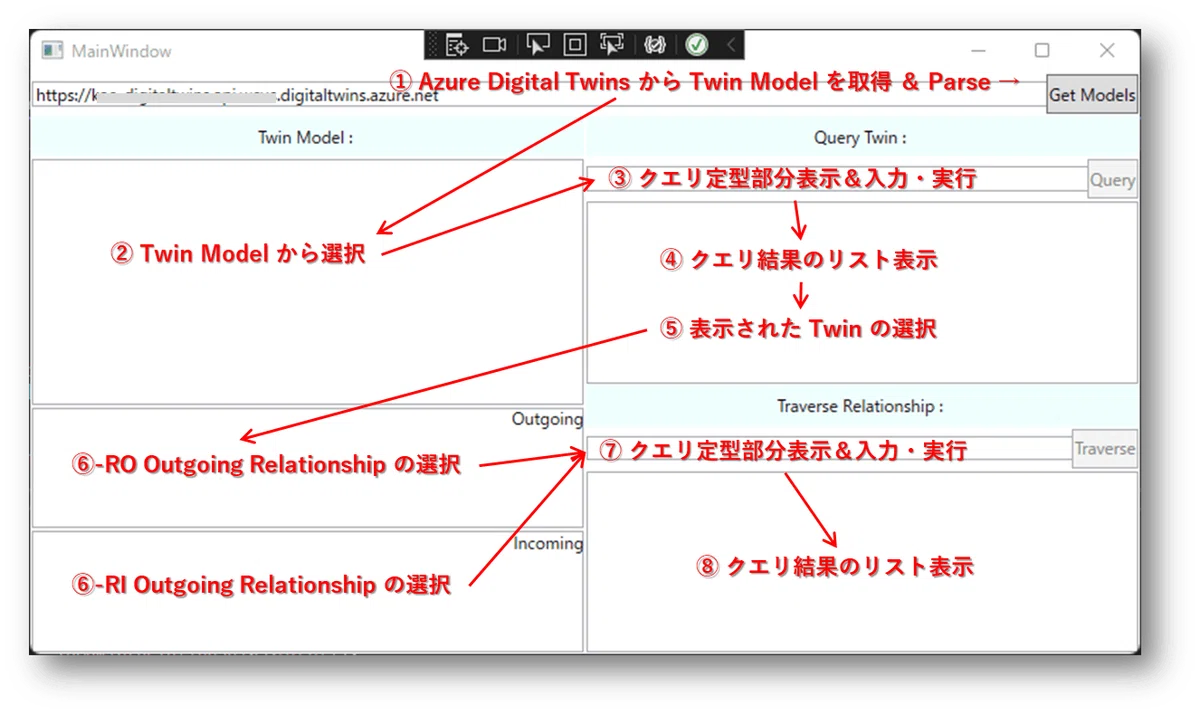The width and height of the screenshot is (1200, 714).
Task: Click the "Query Twin :" header label
Action: (861, 138)
